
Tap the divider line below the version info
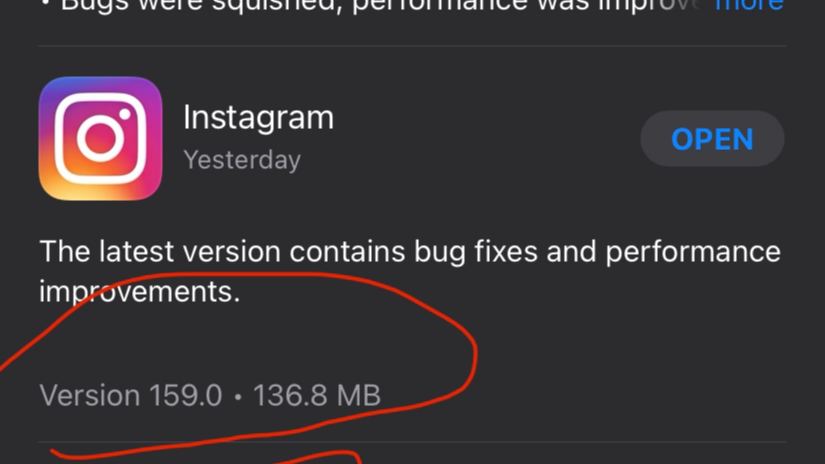(x=412, y=442)
